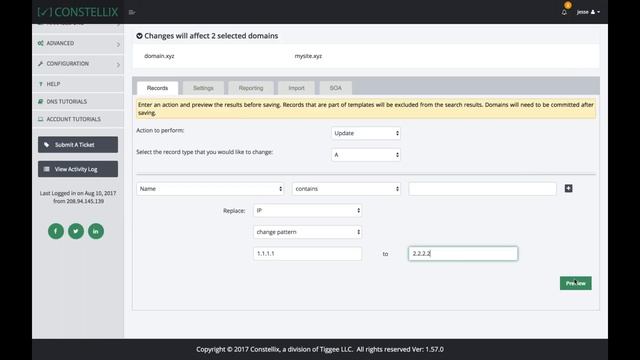The width and height of the screenshot is (640, 360).
Task: Select the Records tab
Action: tap(157, 88)
